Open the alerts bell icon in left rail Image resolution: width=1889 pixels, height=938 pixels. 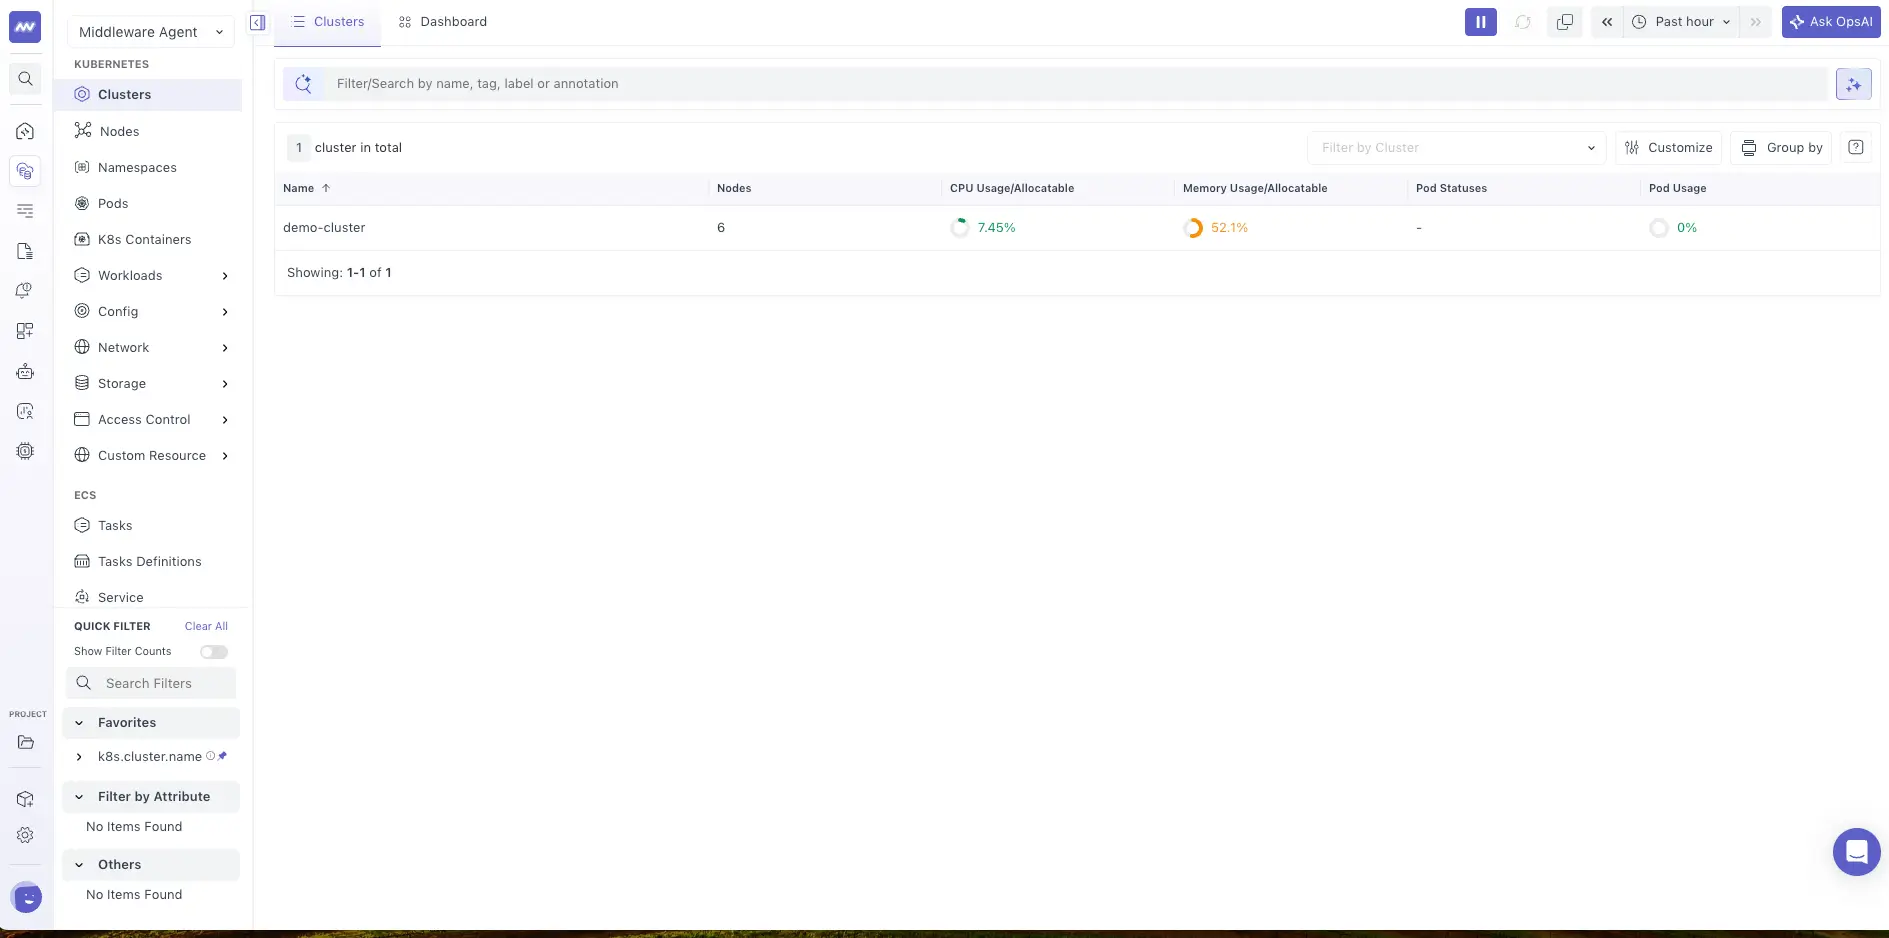click(x=25, y=291)
